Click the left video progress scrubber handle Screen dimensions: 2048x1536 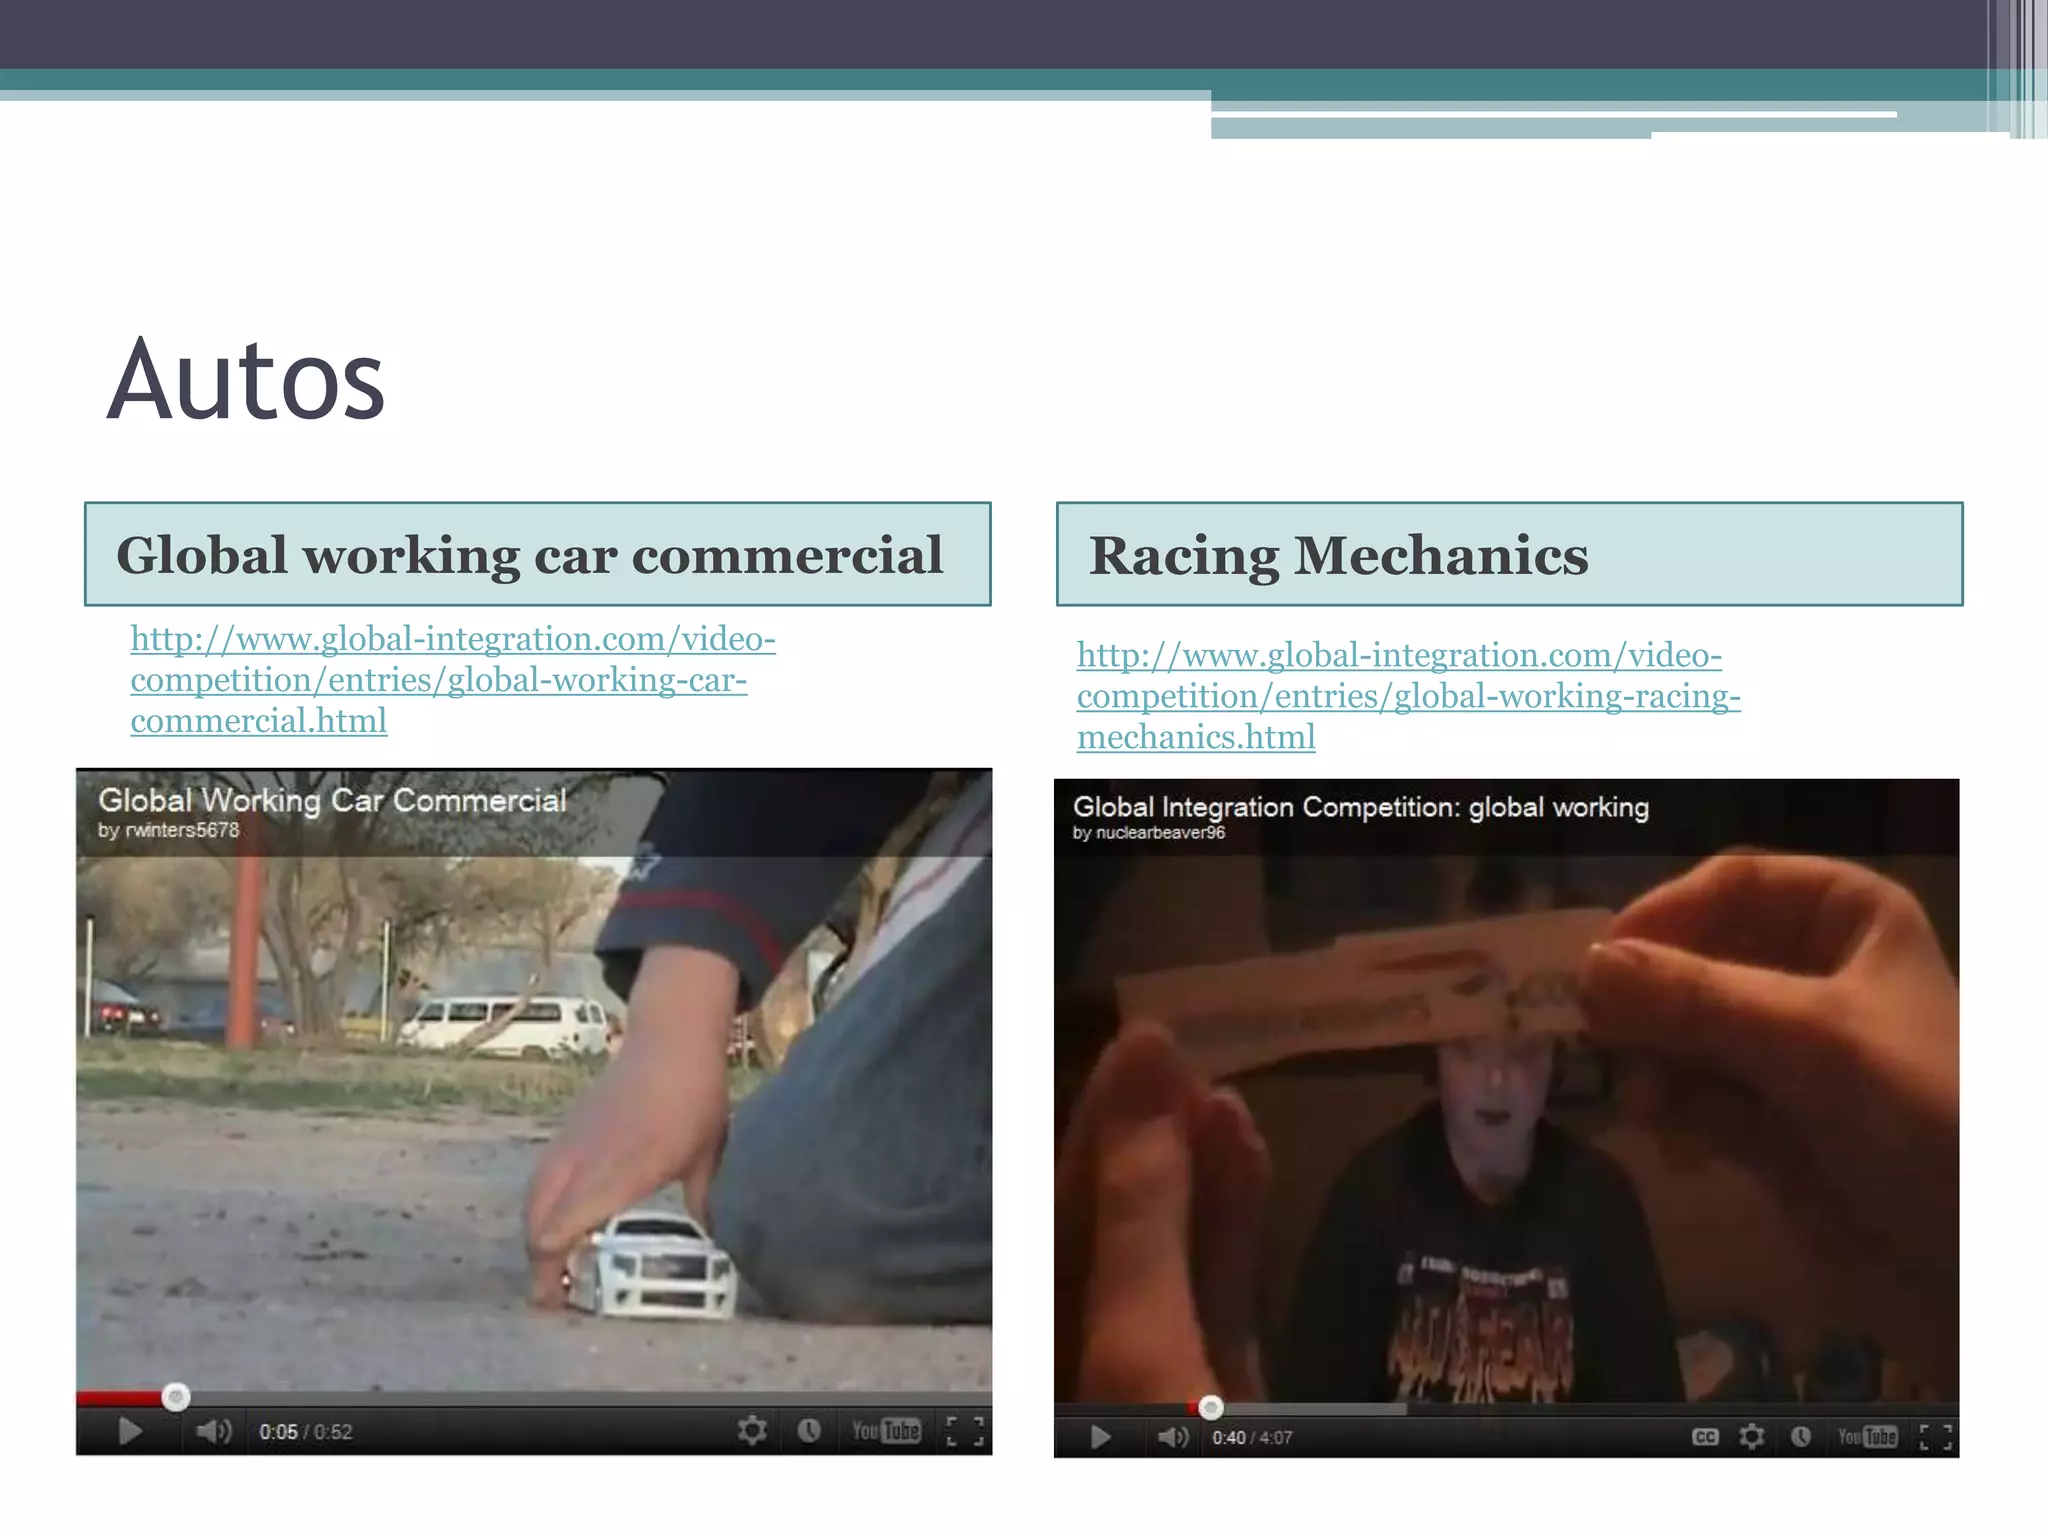176,1397
